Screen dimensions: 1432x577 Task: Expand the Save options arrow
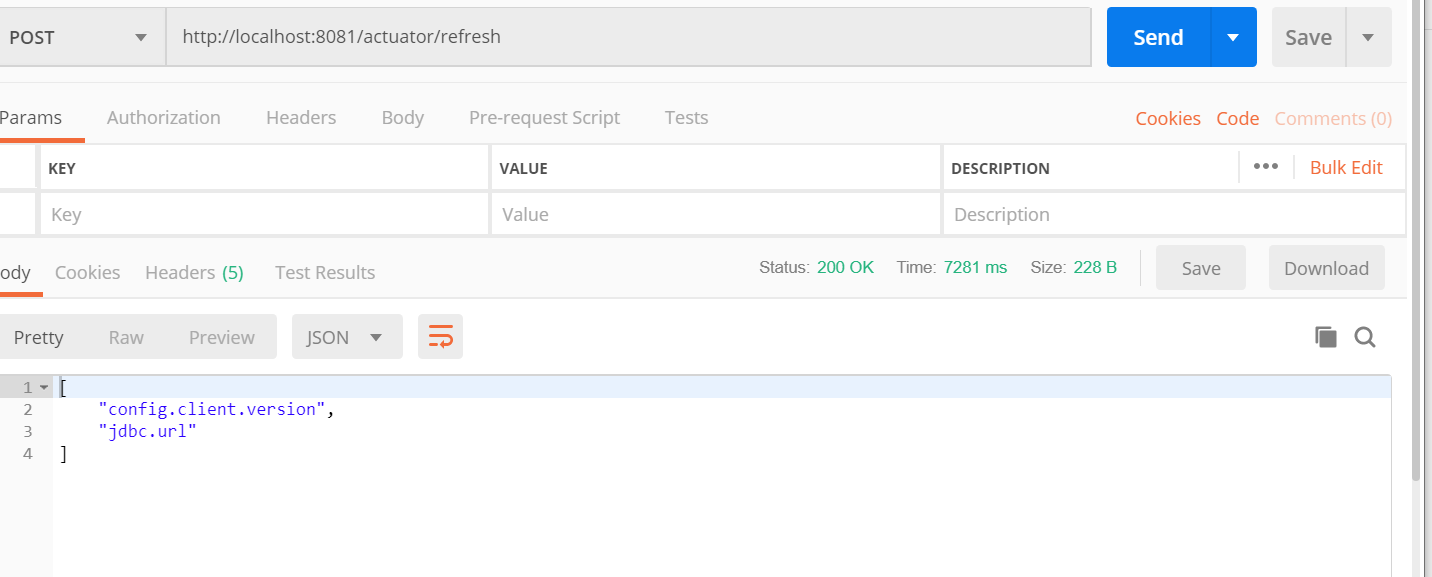[x=1368, y=37]
